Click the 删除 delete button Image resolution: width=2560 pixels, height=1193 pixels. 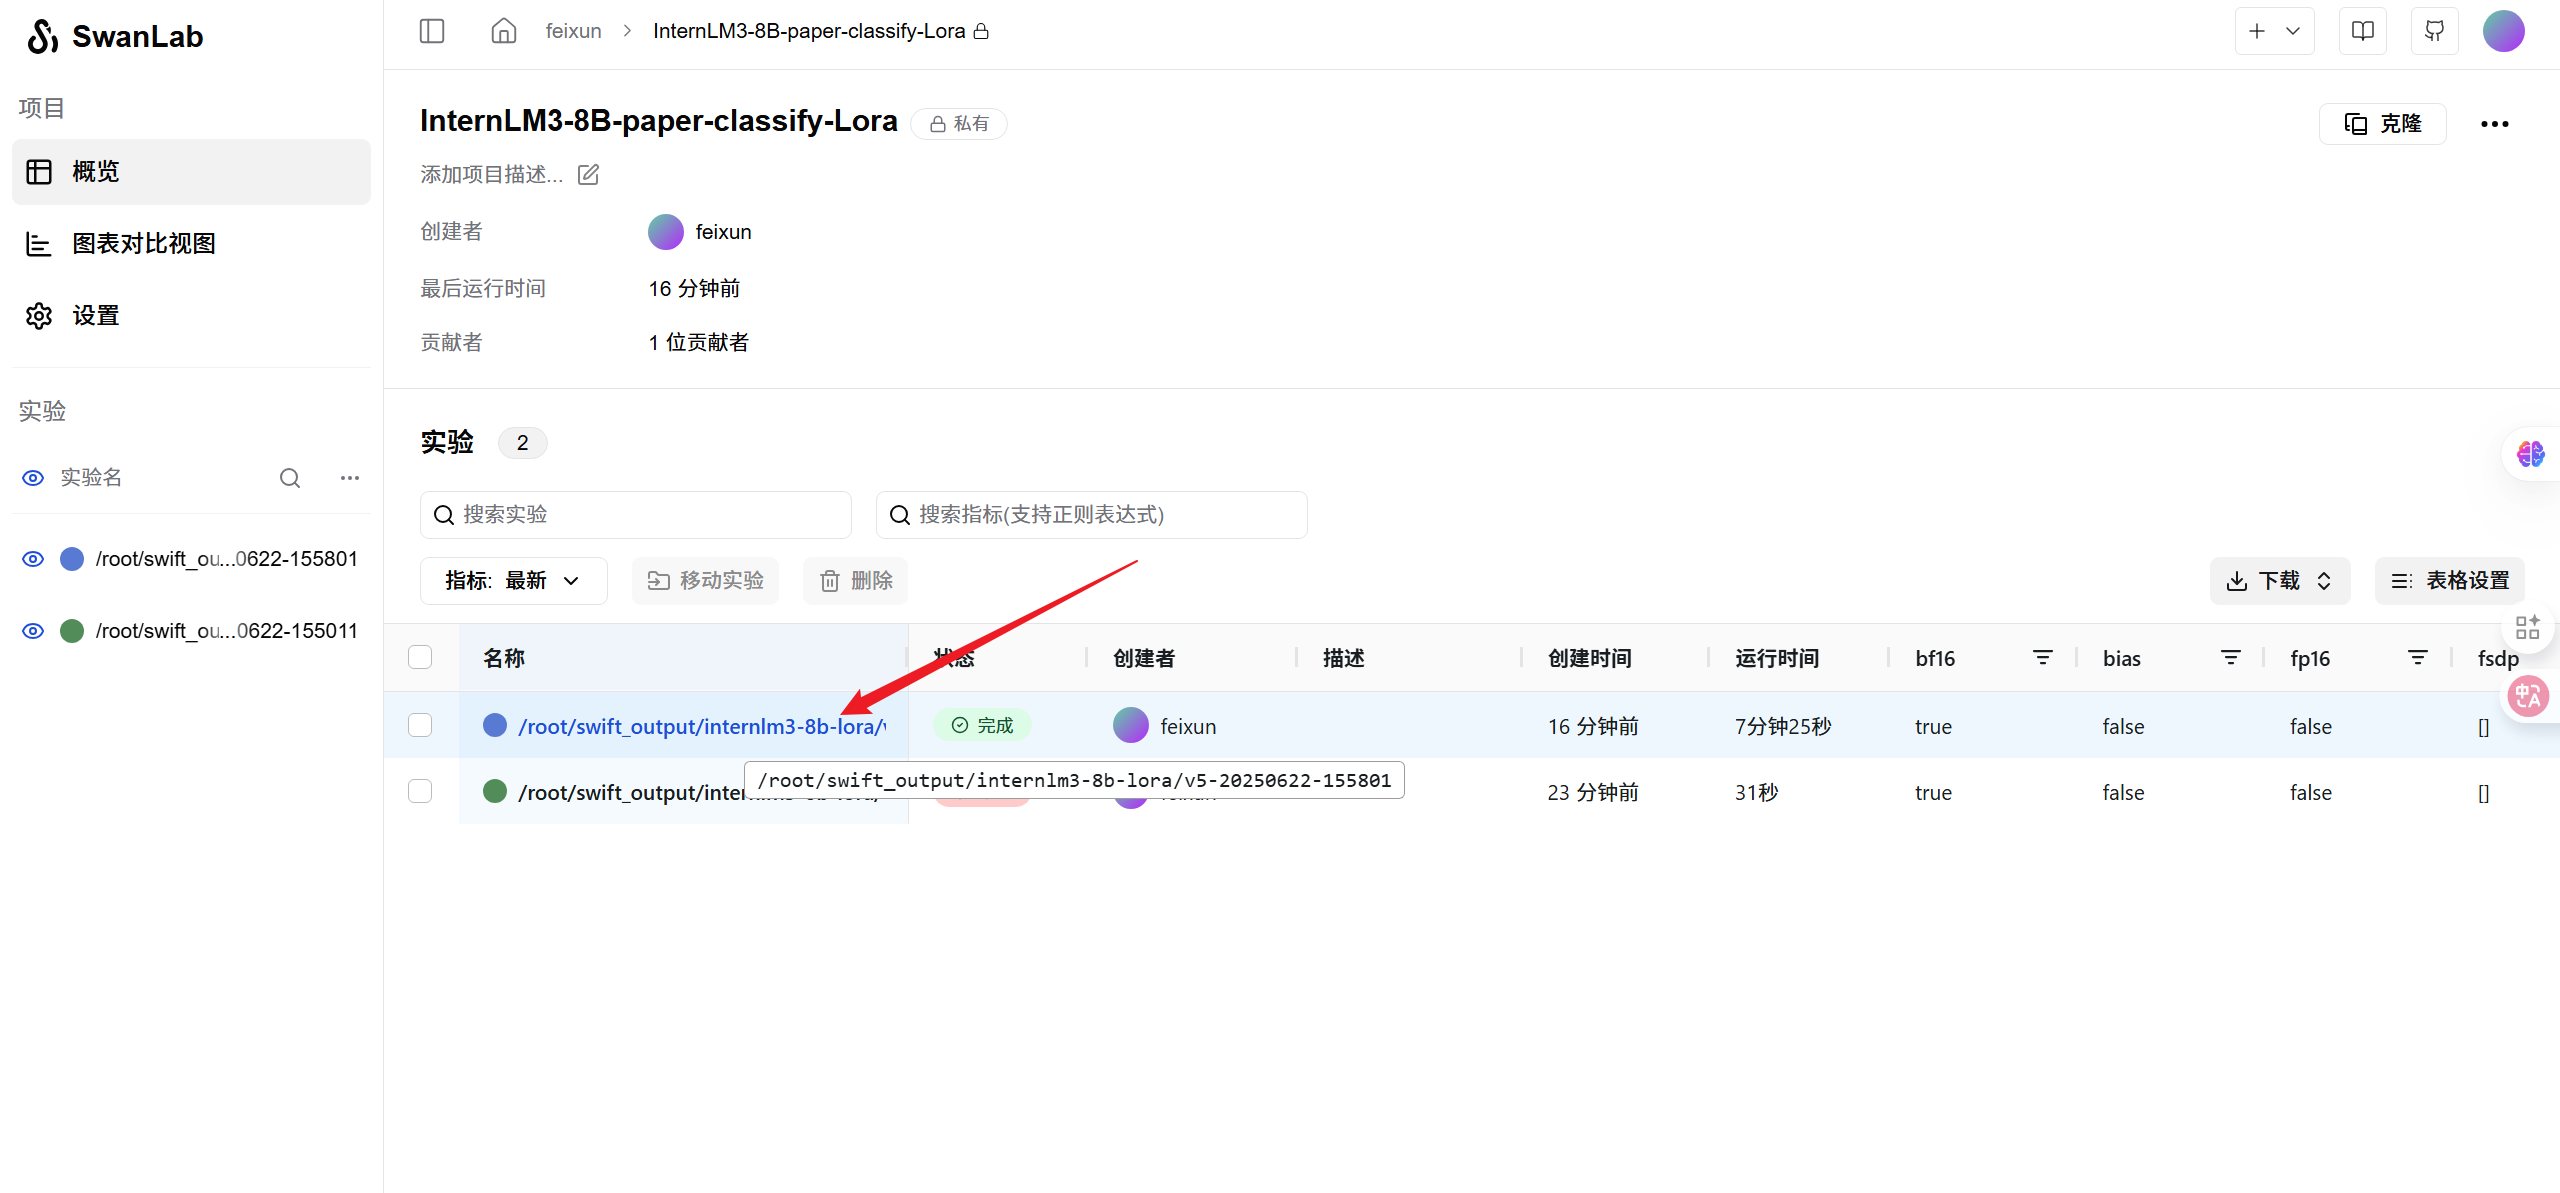tap(855, 581)
